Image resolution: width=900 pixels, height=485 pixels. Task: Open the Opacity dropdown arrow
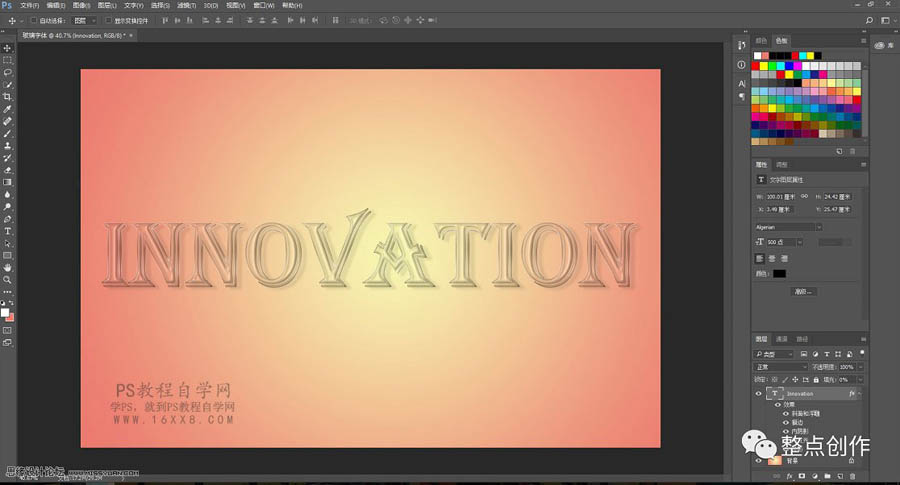point(860,367)
